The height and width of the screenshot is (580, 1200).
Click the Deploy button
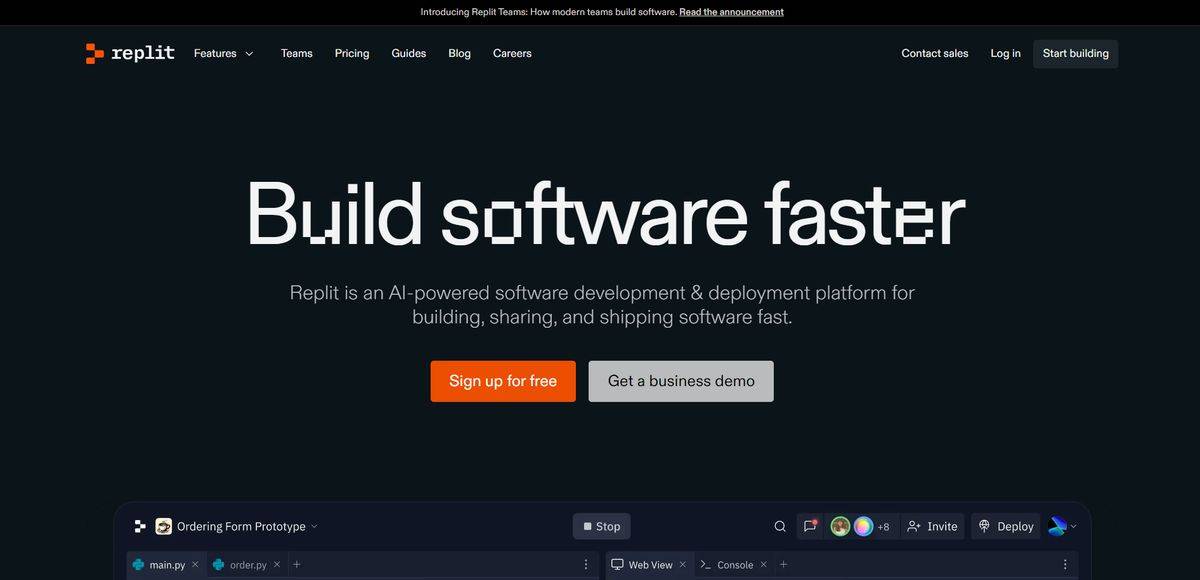click(1006, 527)
